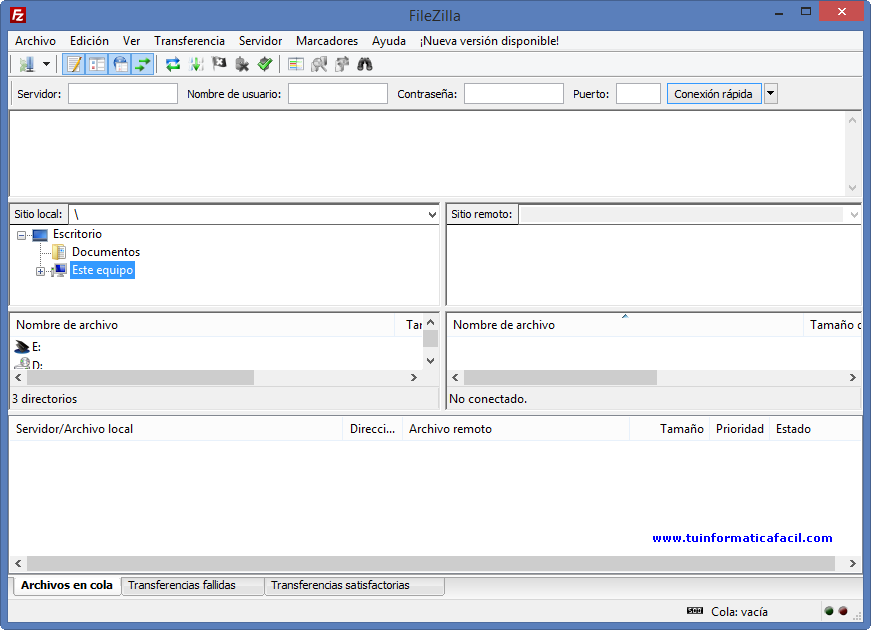Toggle processing of the transfer queue
The width and height of the screenshot is (871, 630).
click(x=196, y=64)
